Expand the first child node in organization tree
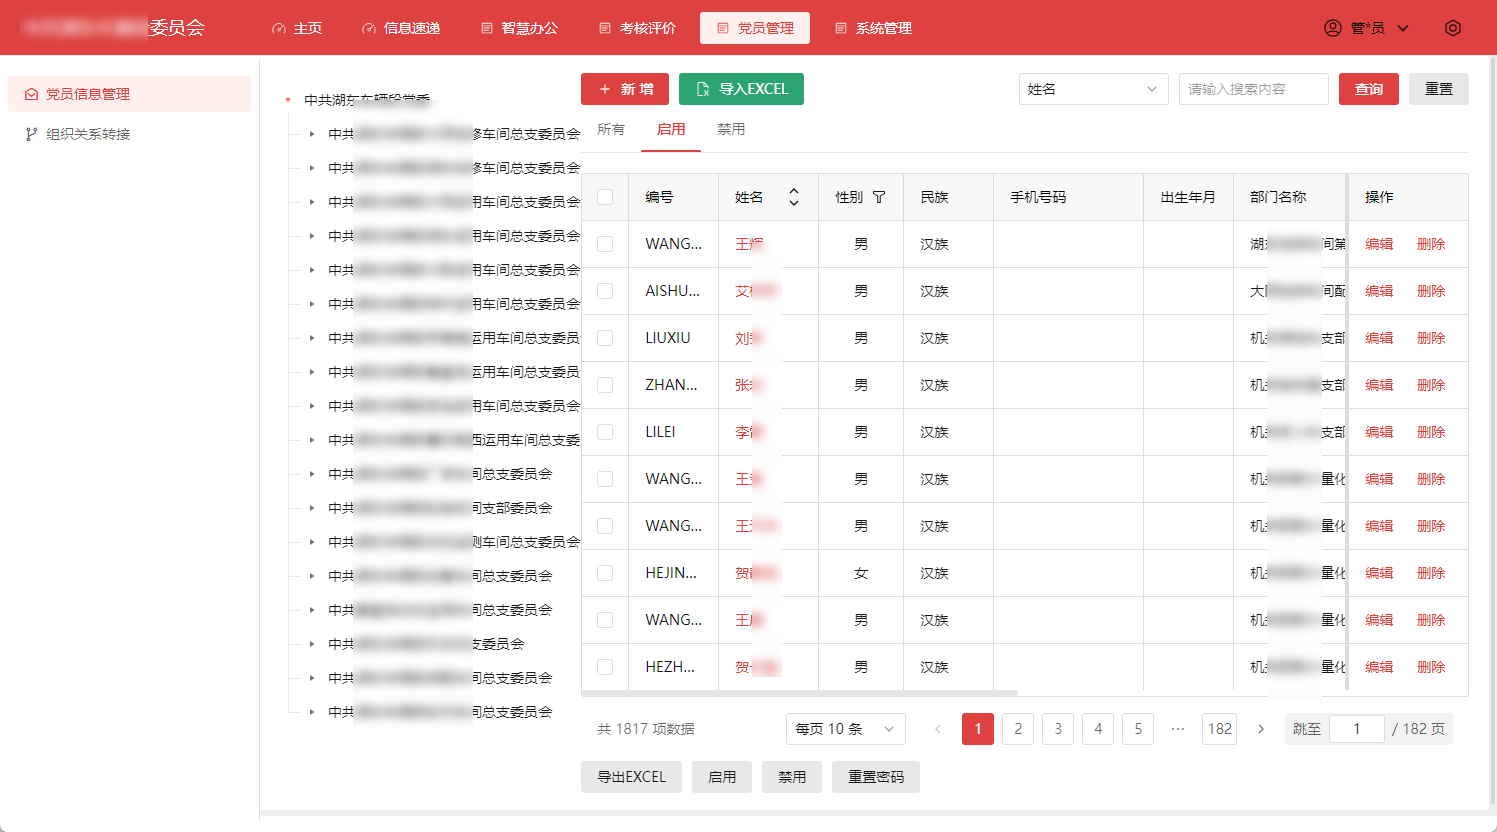 point(312,134)
